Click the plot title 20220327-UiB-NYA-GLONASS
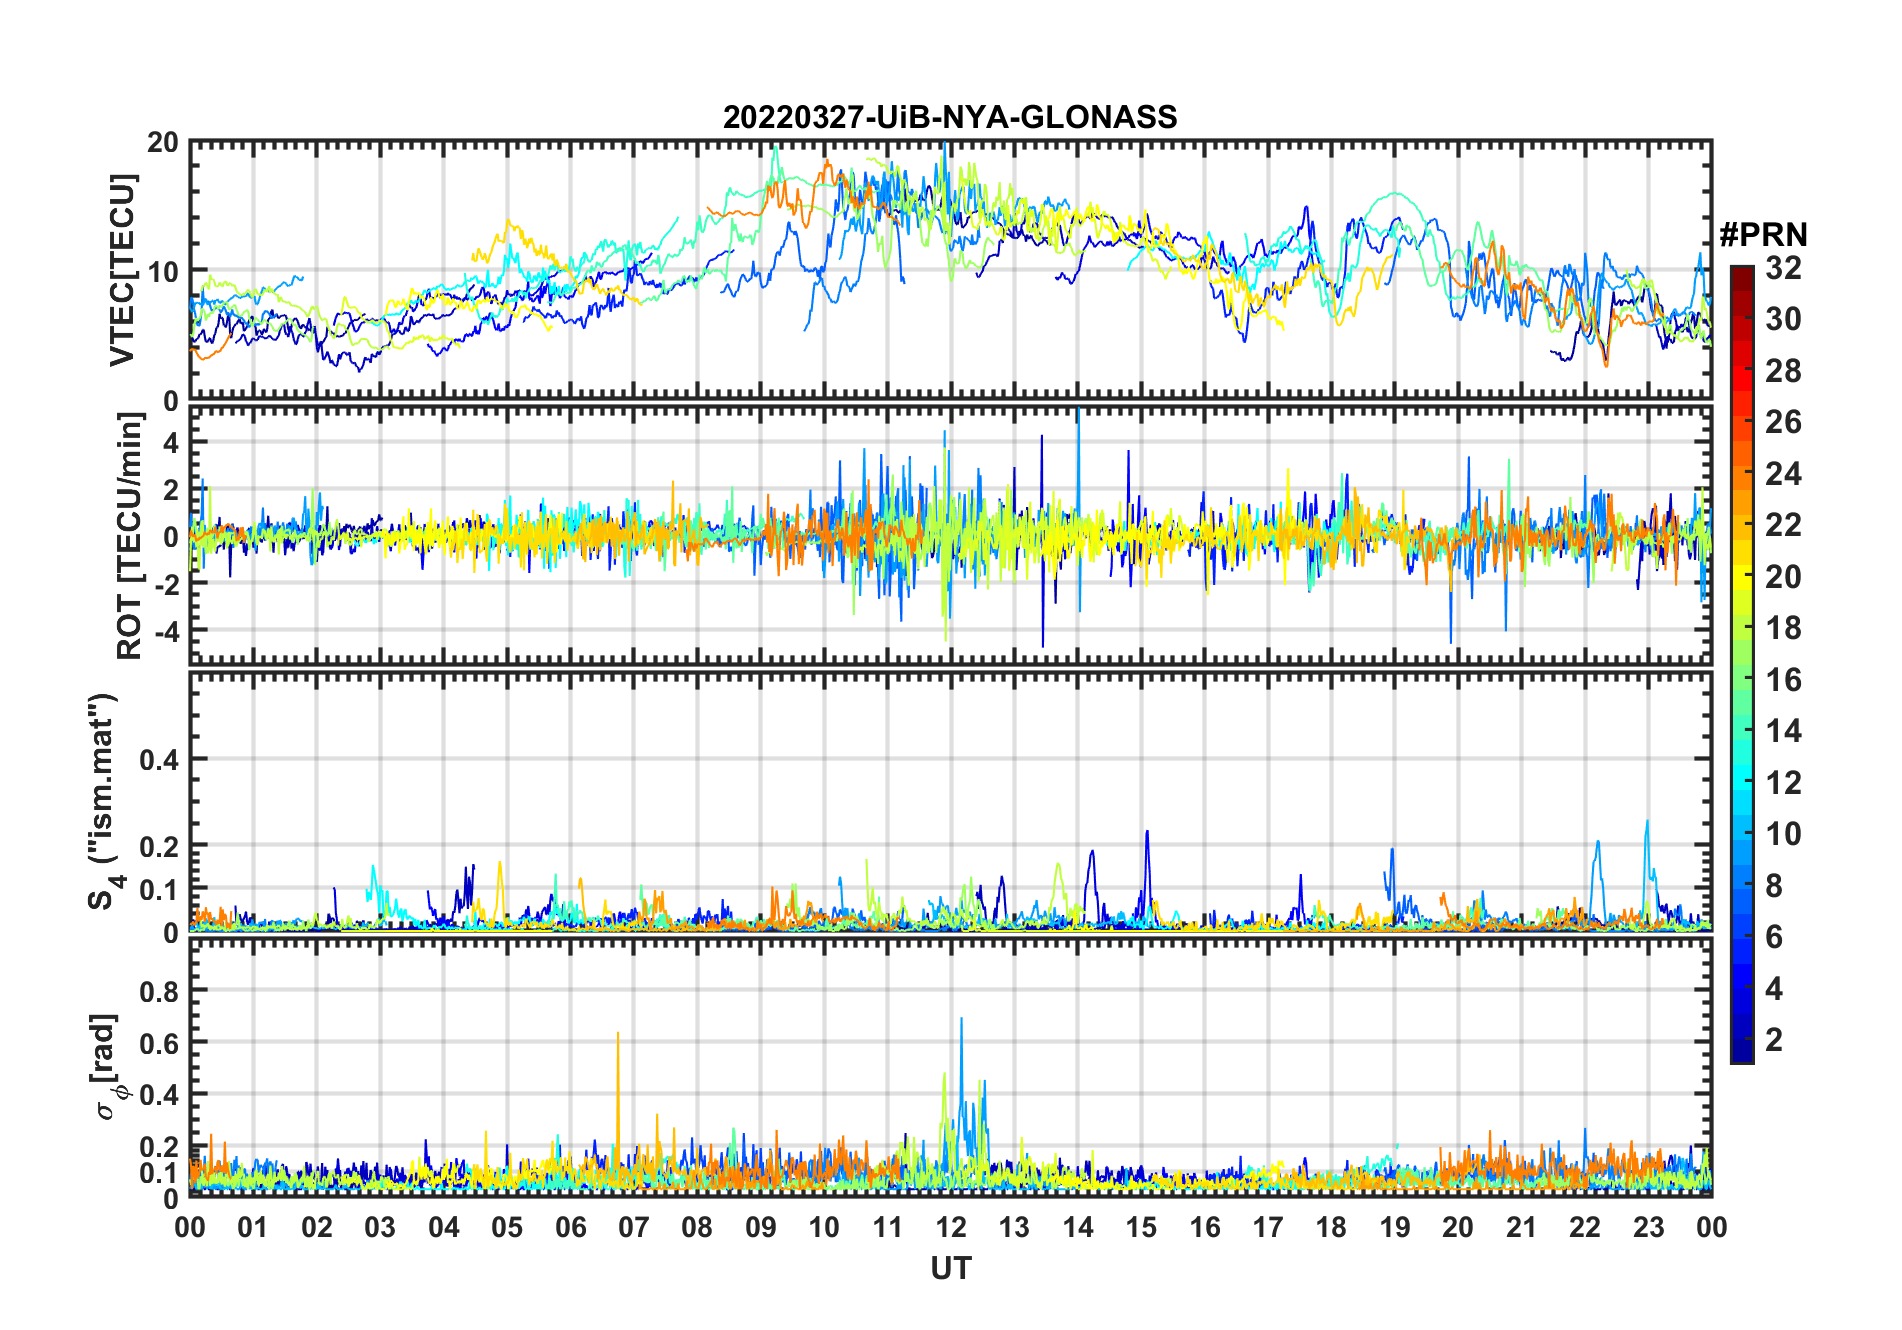The image size is (1902, 1330). [x=950, y=117]
